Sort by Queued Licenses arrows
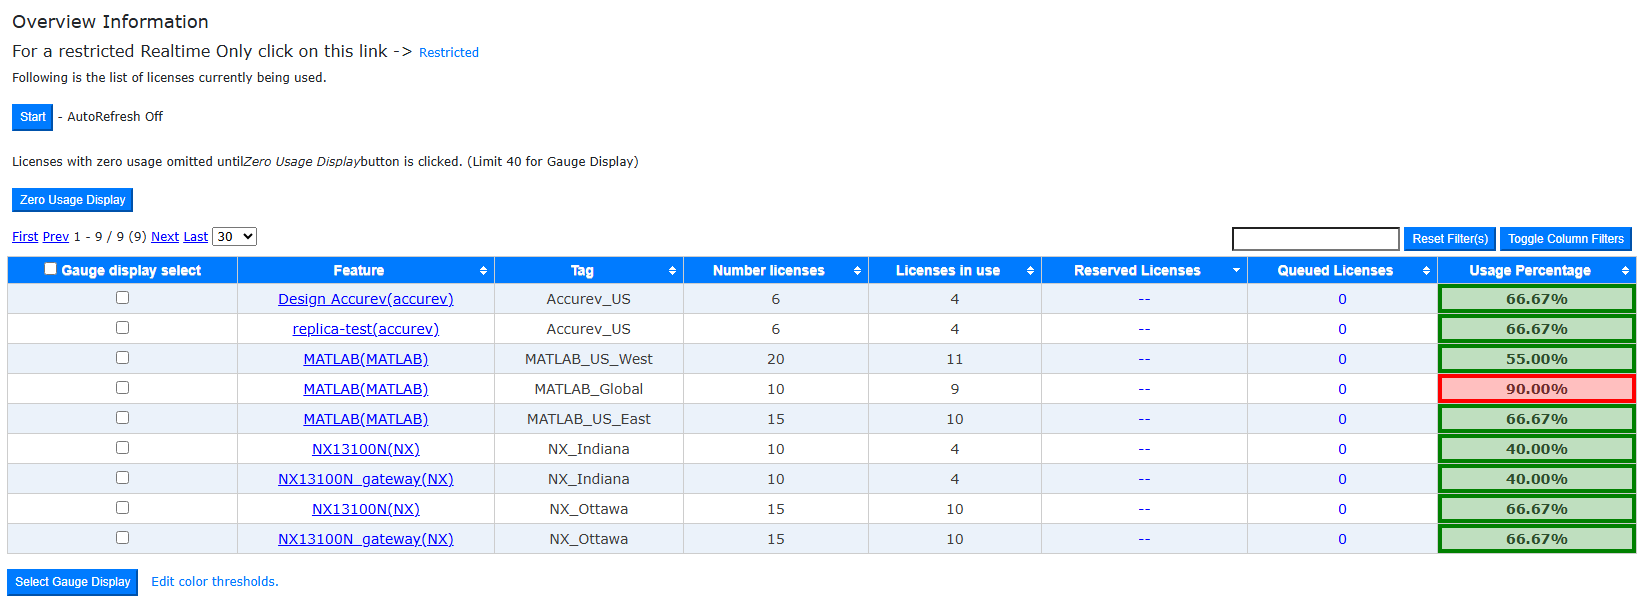The image size is (1645, 612). pos(1426,271)
